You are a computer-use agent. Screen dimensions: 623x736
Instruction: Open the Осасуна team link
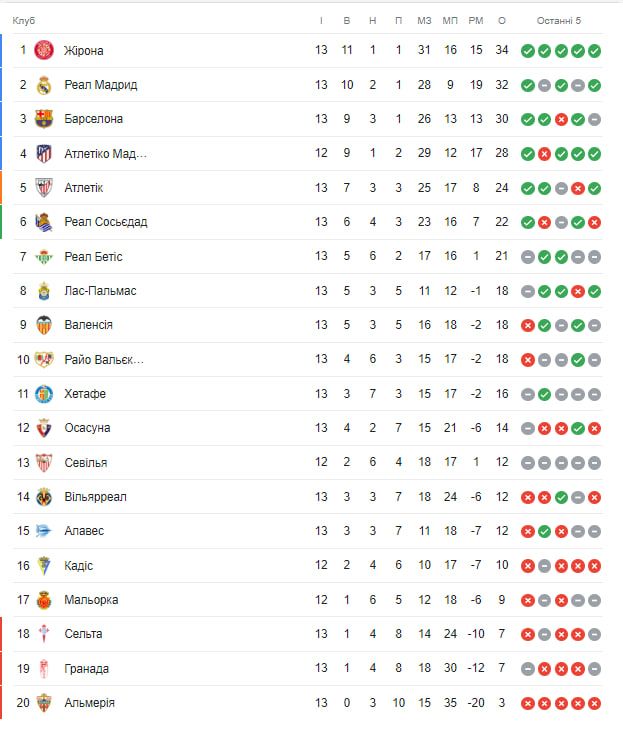coord(87,428)
